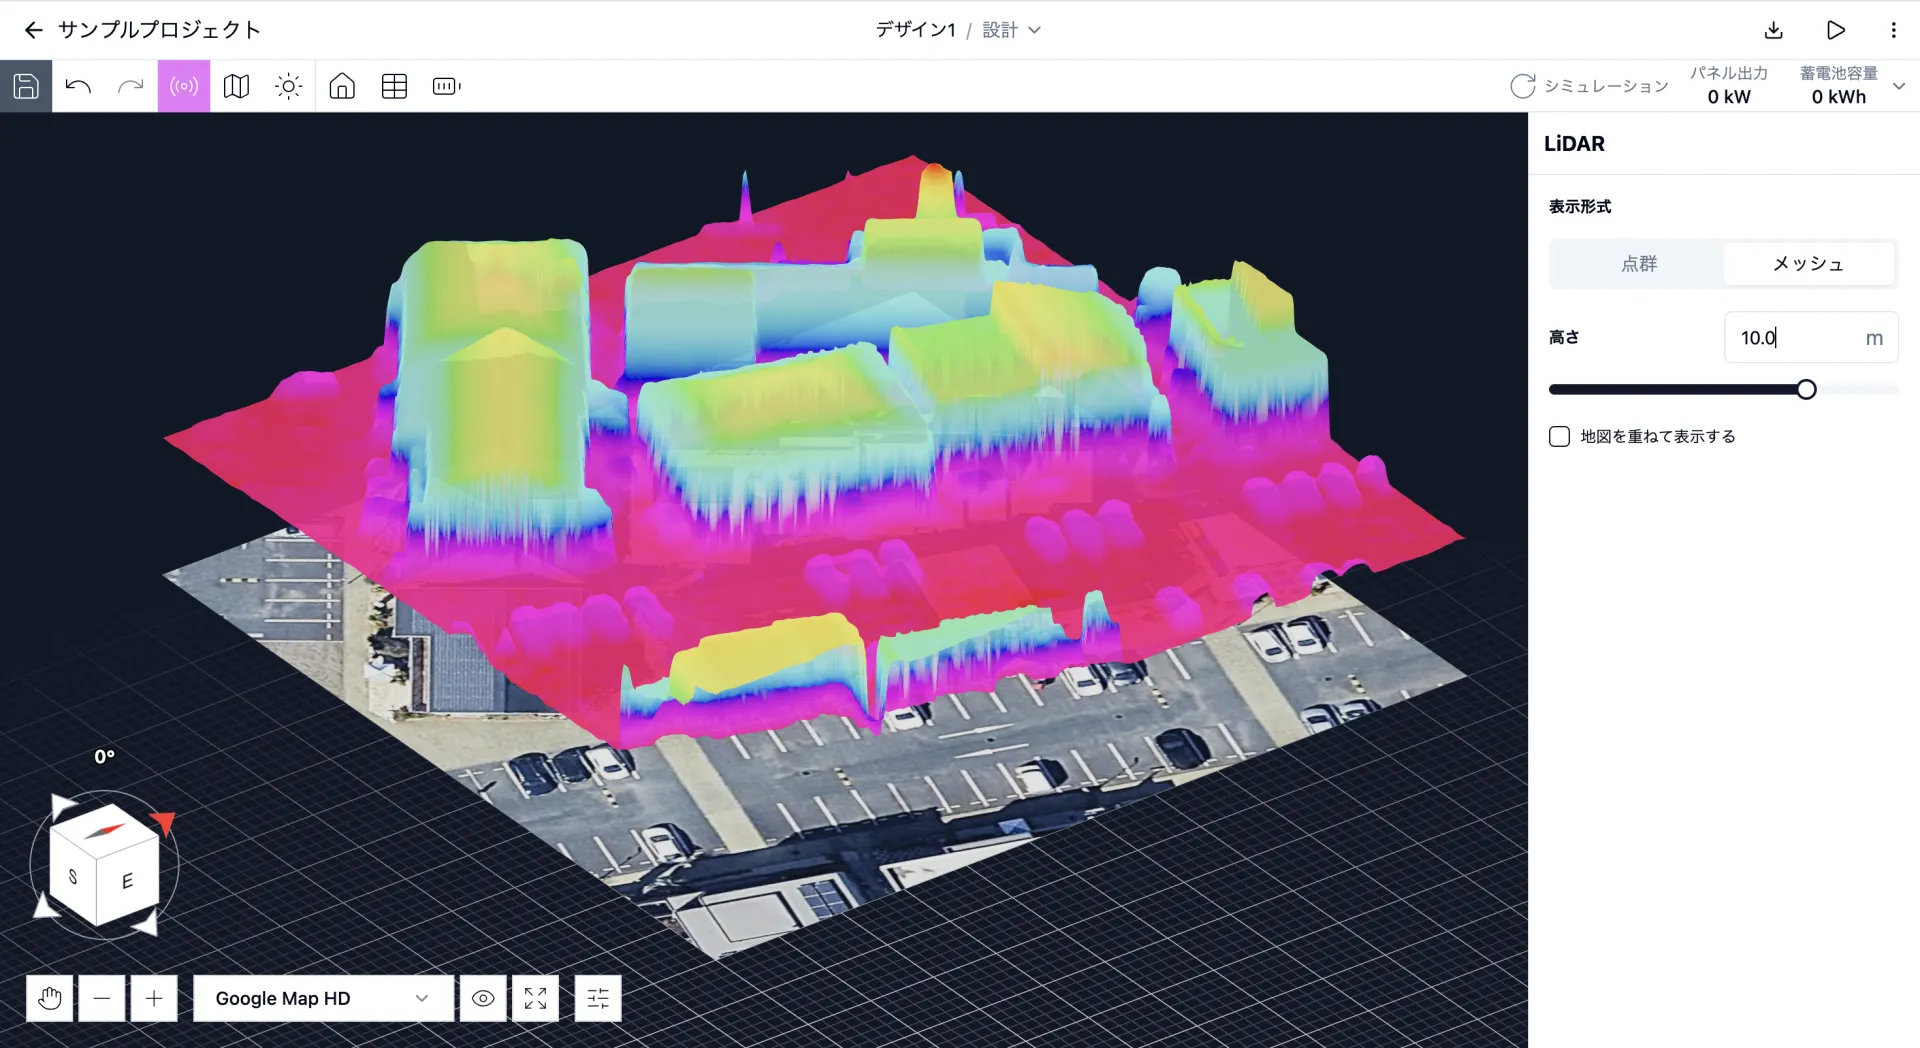1920x1048 pixels.
Task: Zoom in with the plus button
Action: 154,998
